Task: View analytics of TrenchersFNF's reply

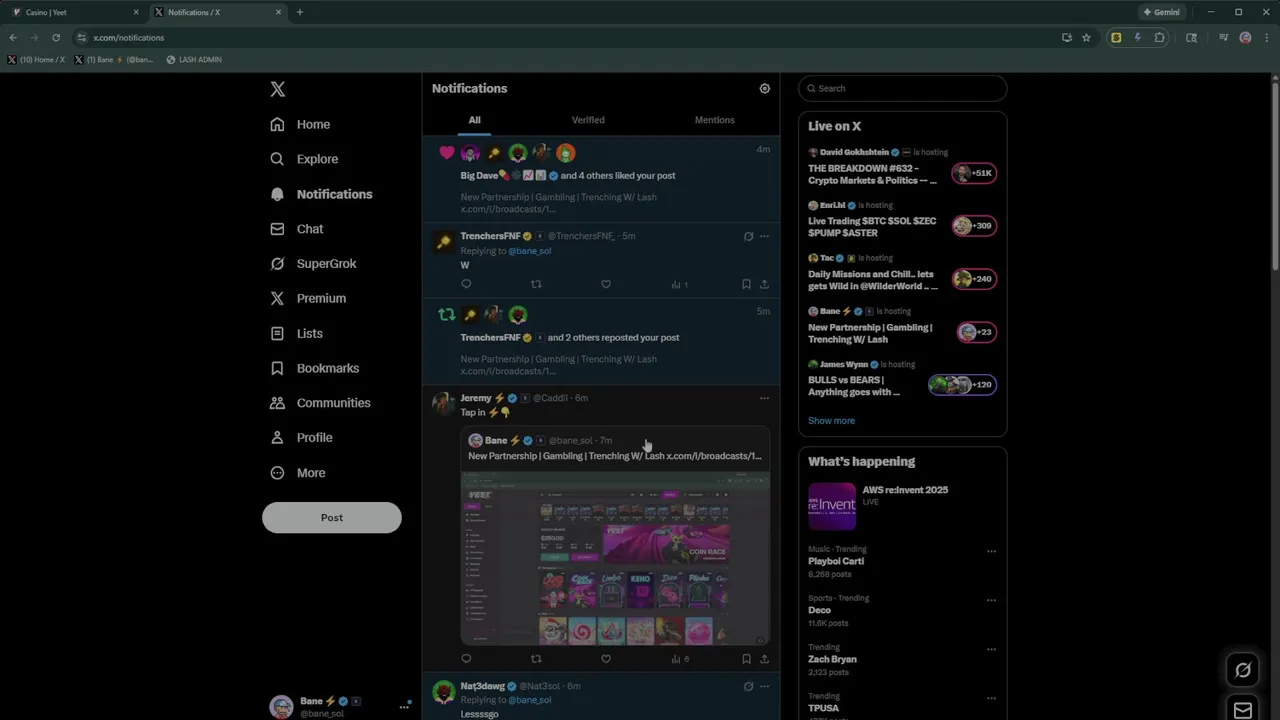Action: coord(679,284)
